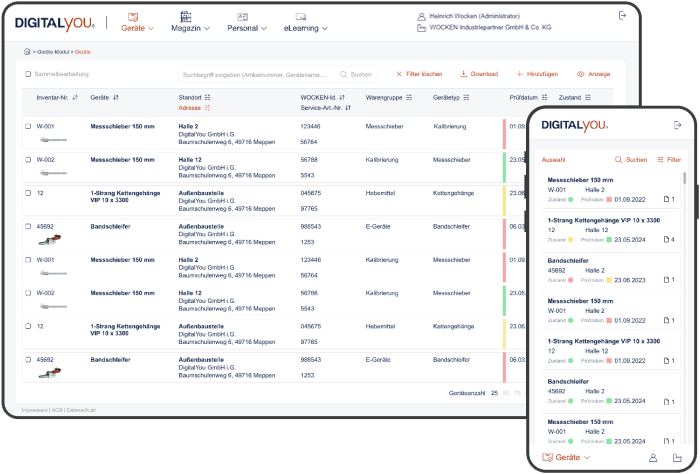
Task: Click the home icon in breadcrumb
Action: (x=28, y=51)
